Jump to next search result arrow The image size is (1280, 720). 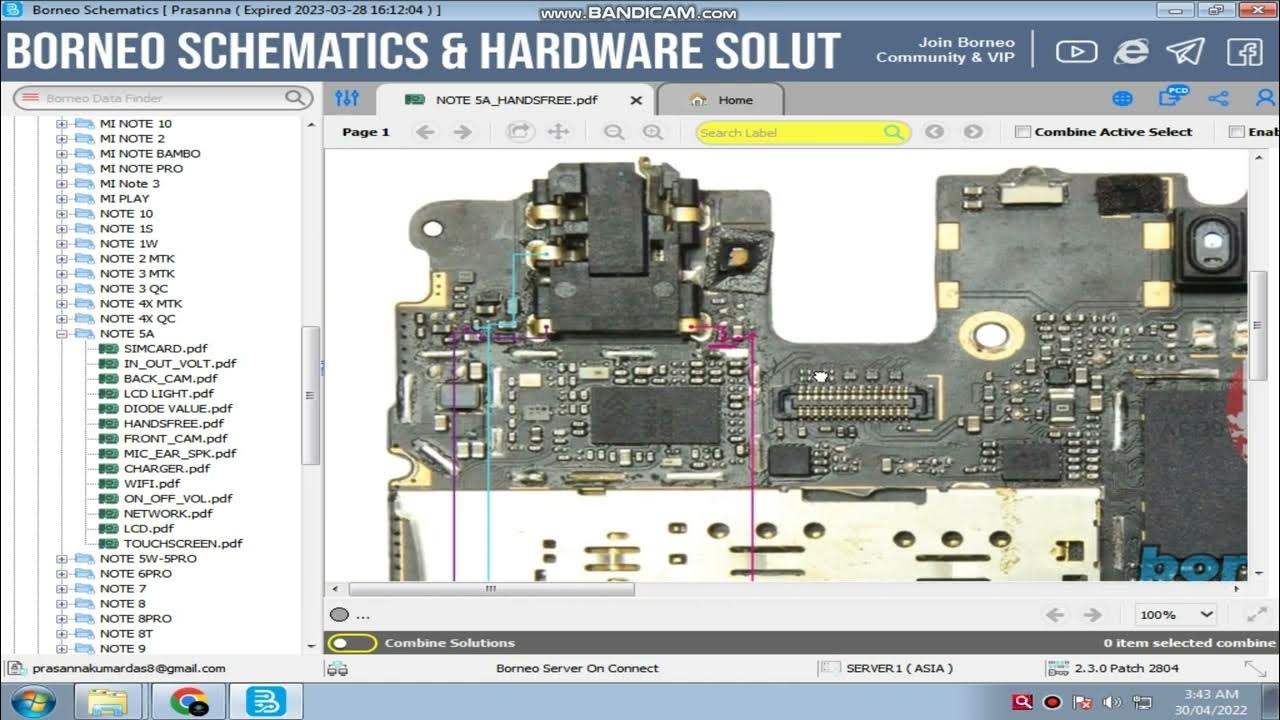click(972, 132)
